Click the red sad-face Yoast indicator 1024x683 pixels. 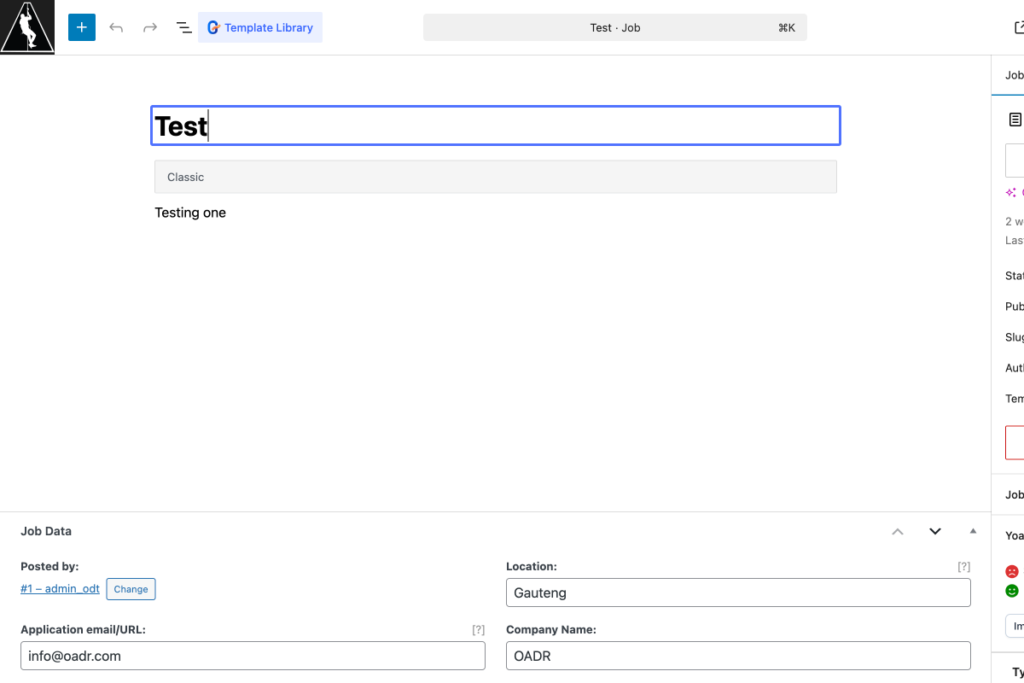1012,572
